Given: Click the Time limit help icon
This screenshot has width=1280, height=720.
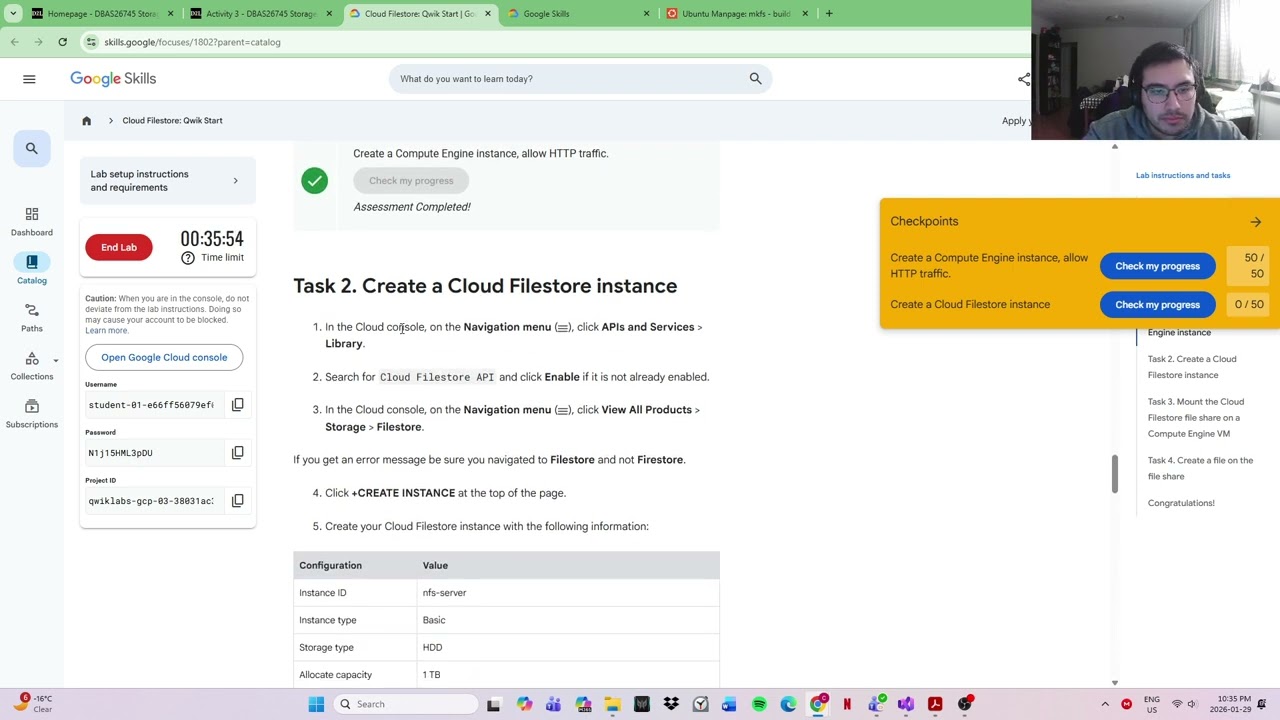Looking at the screenshot, I should 188,258.
